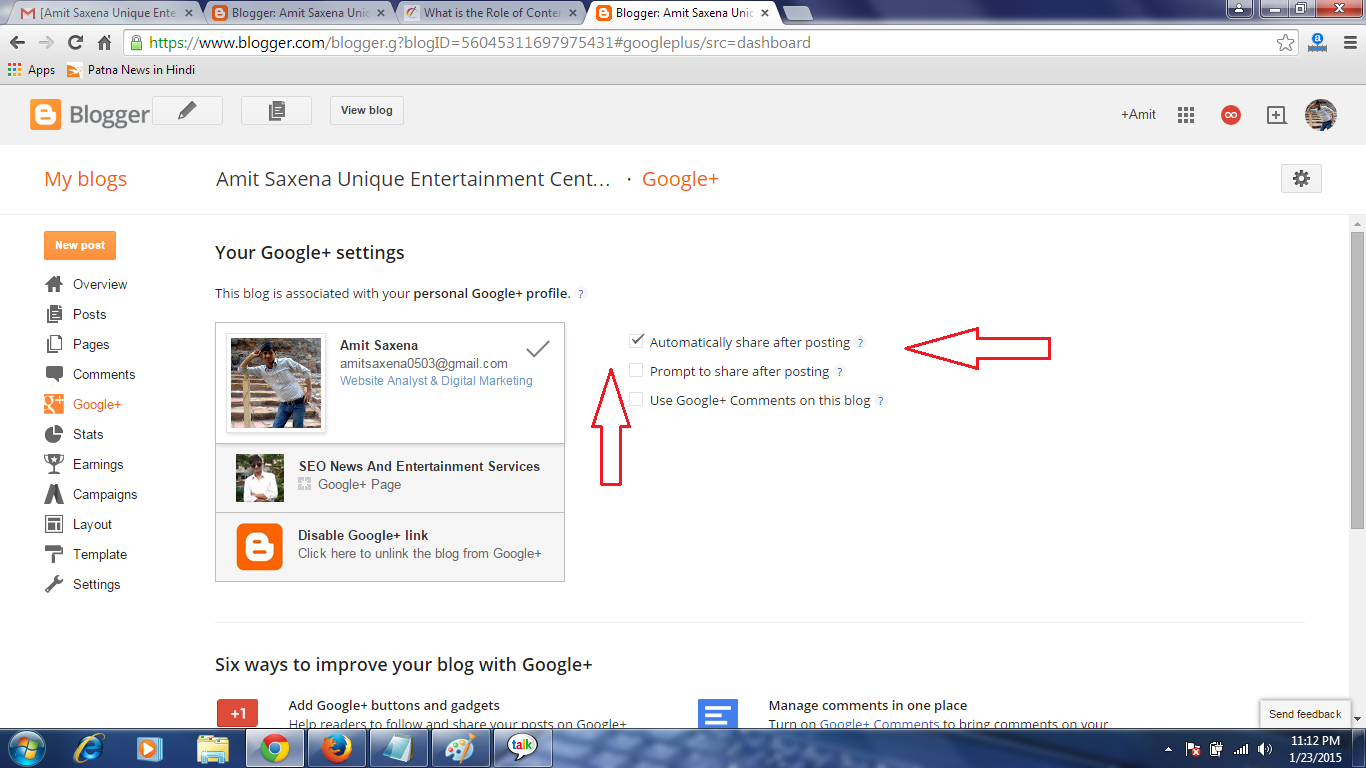Click help icon beside Automatically share
This screenshot has width=1366, height=768.
[860, 343]
